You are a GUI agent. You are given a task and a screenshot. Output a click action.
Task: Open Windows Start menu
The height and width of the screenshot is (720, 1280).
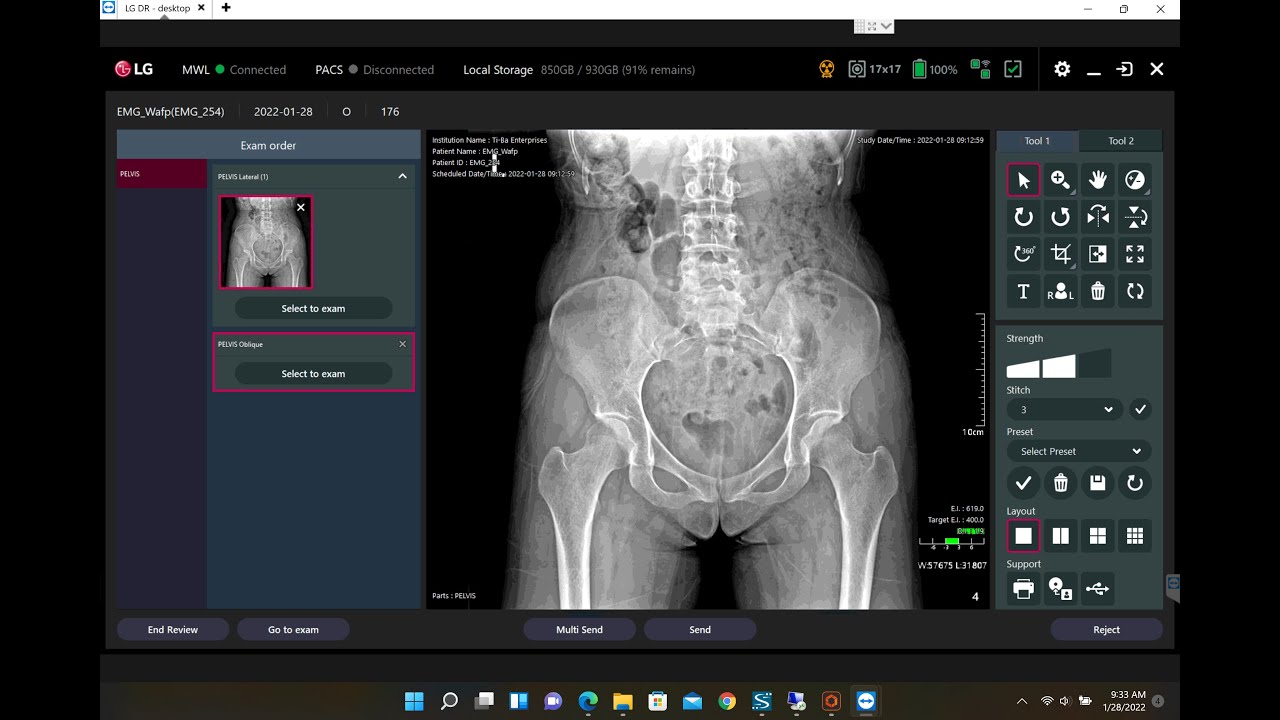coord(414,701)
